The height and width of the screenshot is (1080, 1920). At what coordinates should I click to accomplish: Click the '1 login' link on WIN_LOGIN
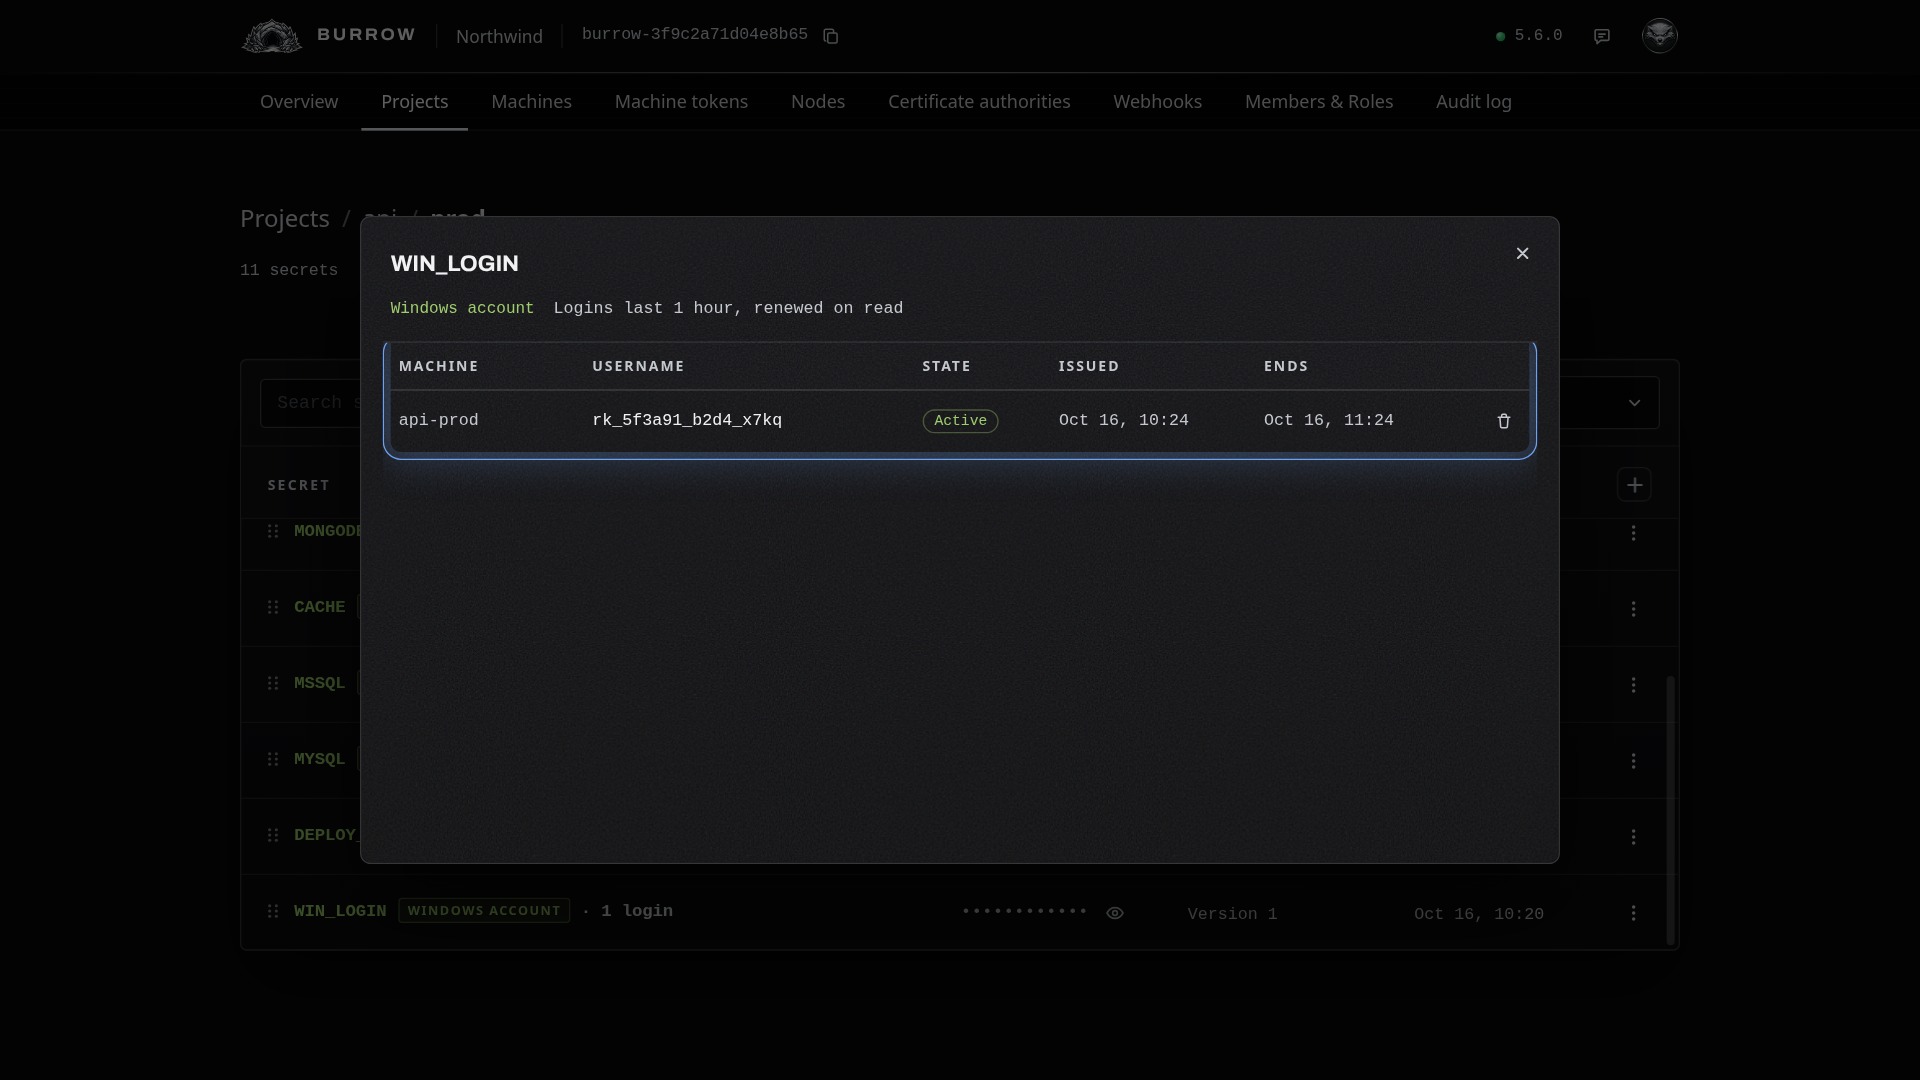click(637, 911)
